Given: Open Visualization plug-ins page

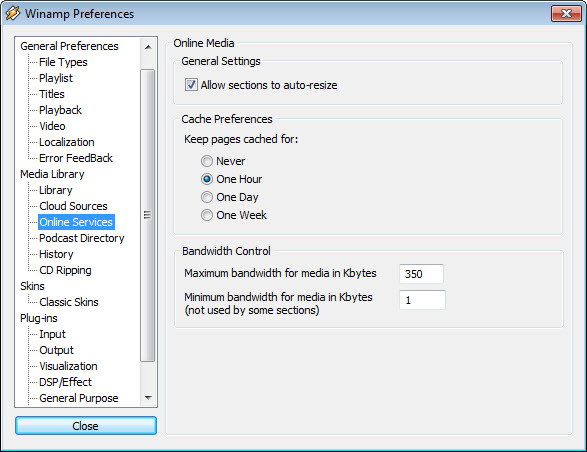Looking at the screenshot, I should click(x=68, y=366).
